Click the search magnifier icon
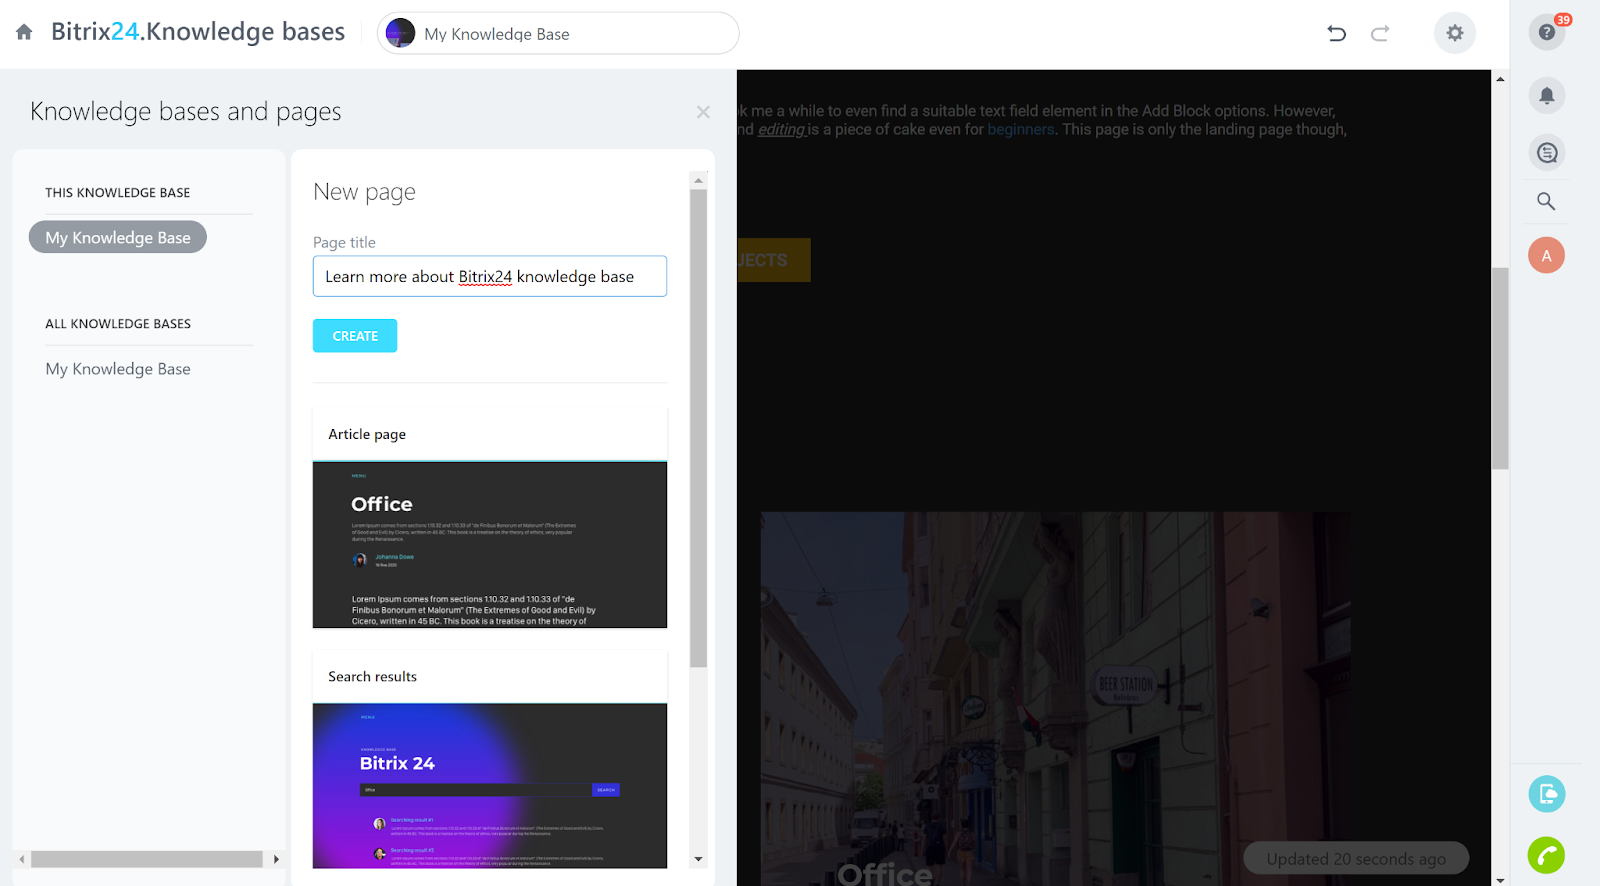 (1546, 201)
